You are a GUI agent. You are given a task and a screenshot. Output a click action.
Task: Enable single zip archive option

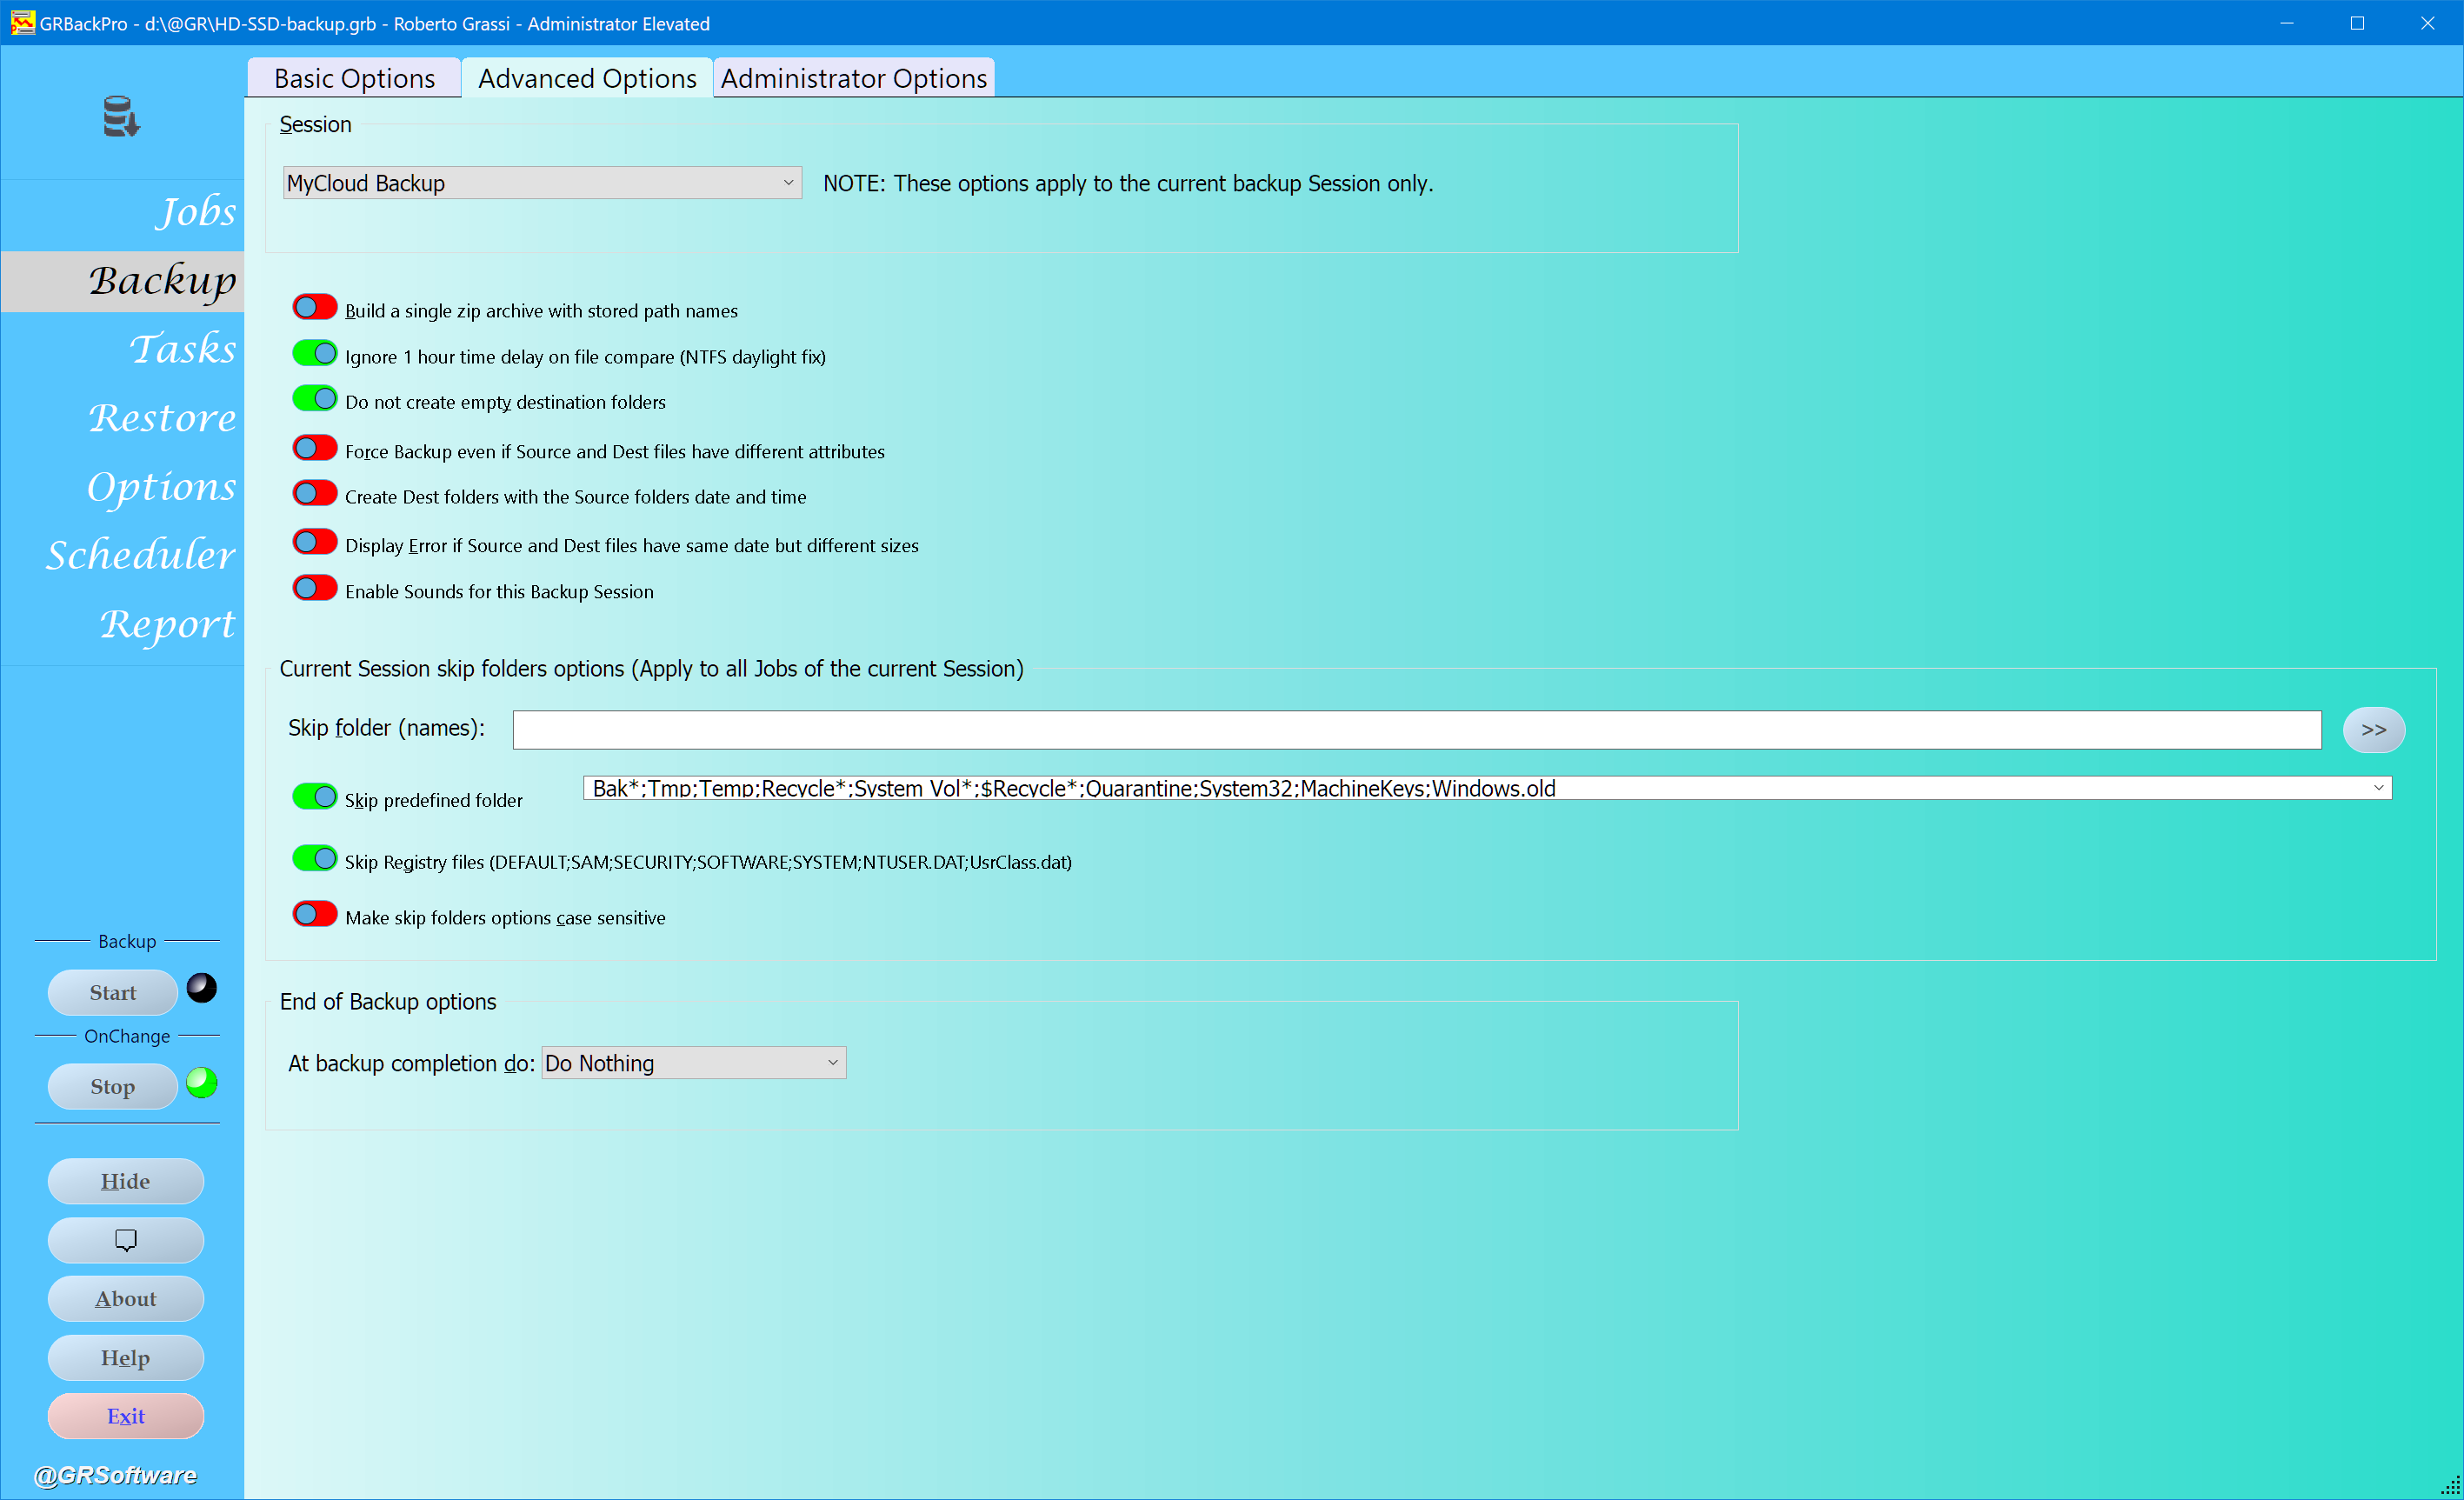tap(315, 307)
